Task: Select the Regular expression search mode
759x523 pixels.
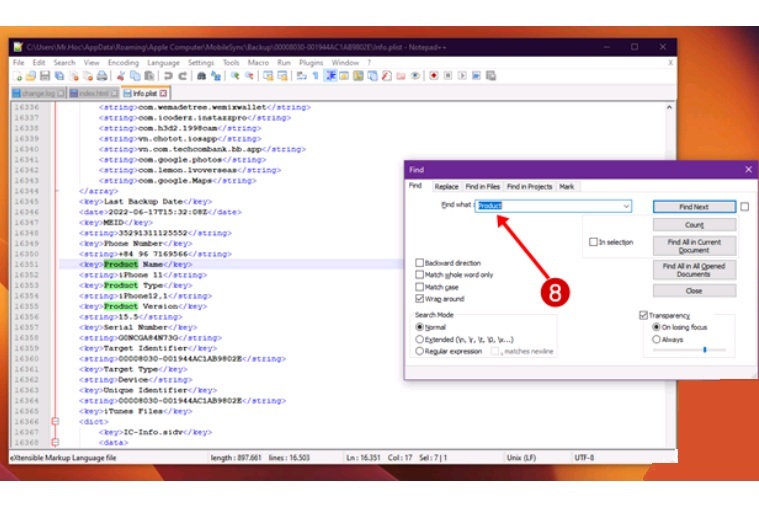Action: pyautogui.click(x=419, y=352)
